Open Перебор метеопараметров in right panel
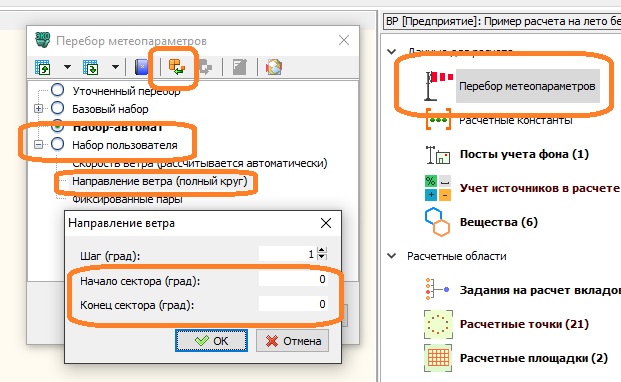Image resolution: width=621 pixels, height=382 pixels. 527,86
